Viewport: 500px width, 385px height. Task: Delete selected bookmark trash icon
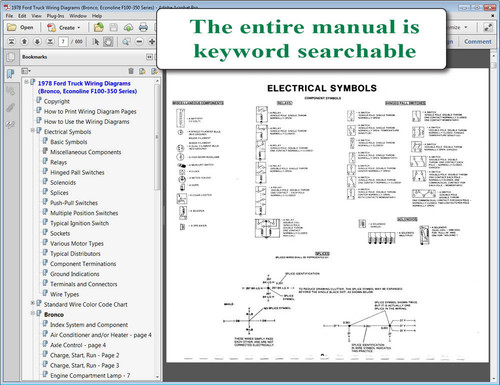click(131, 71)
